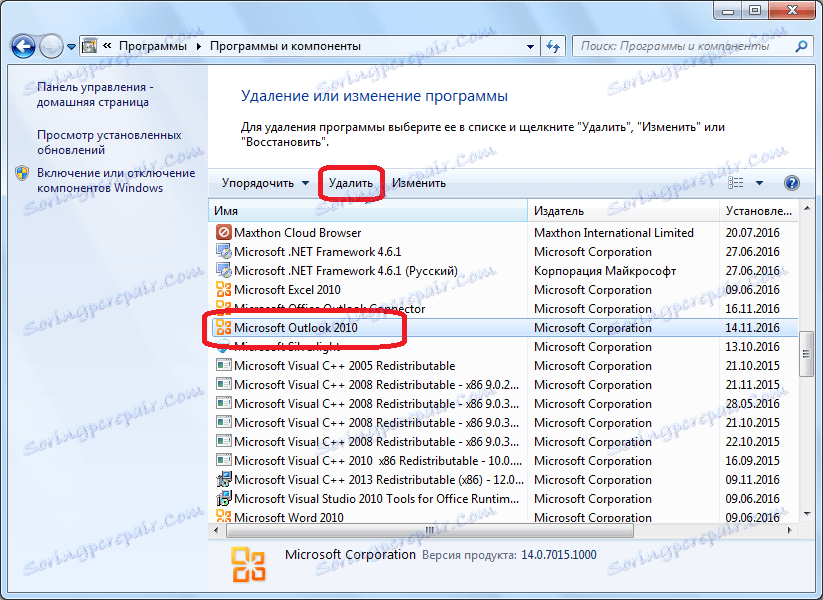823x600 pixels.
Task: Refresh the Programs and Features view
Action: tap(553, 46)
